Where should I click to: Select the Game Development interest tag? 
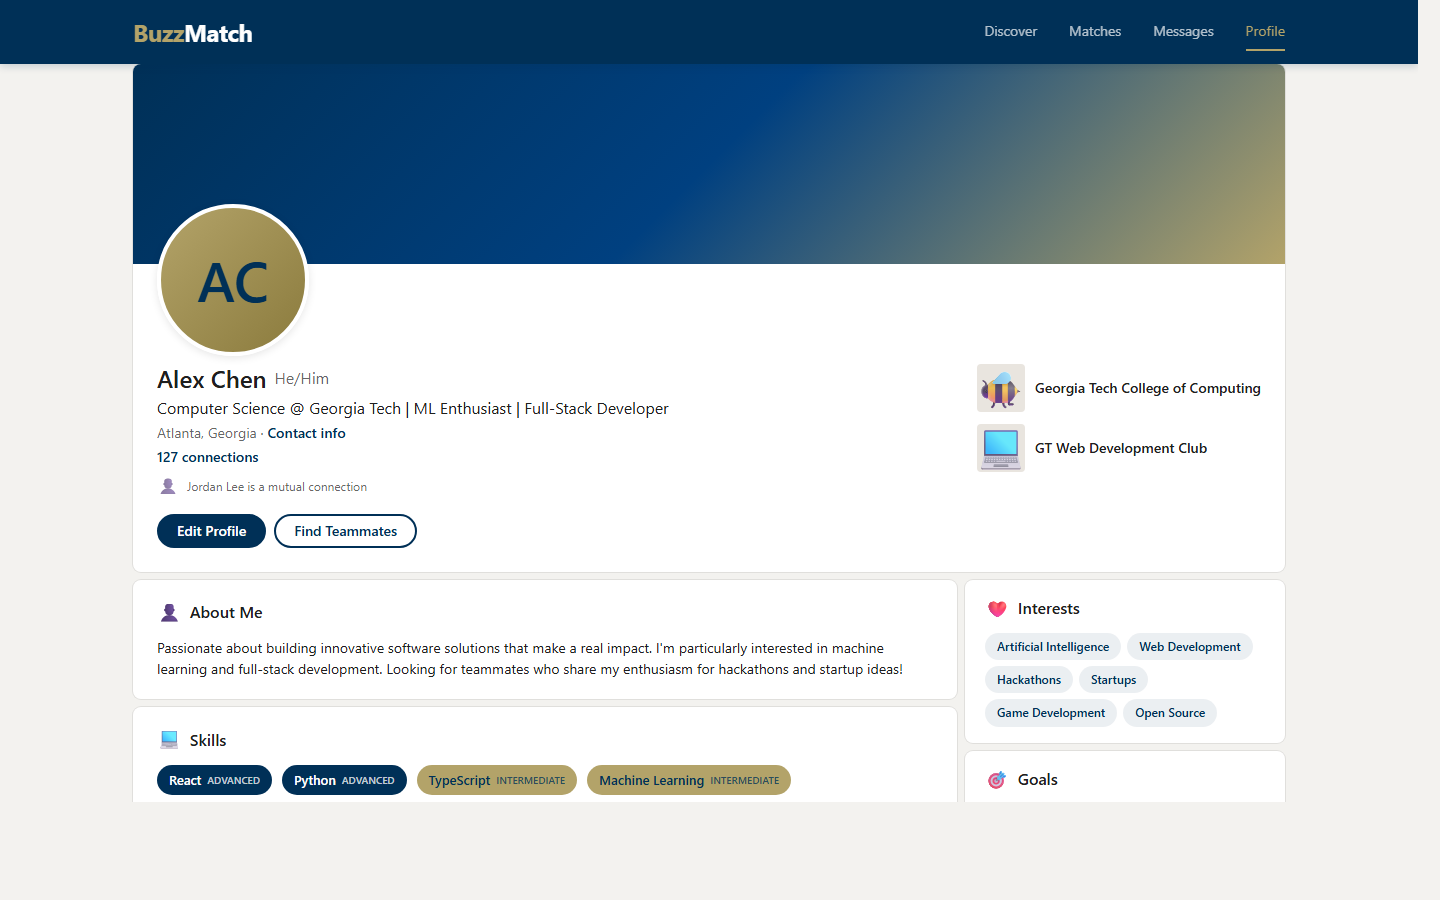1051,713
